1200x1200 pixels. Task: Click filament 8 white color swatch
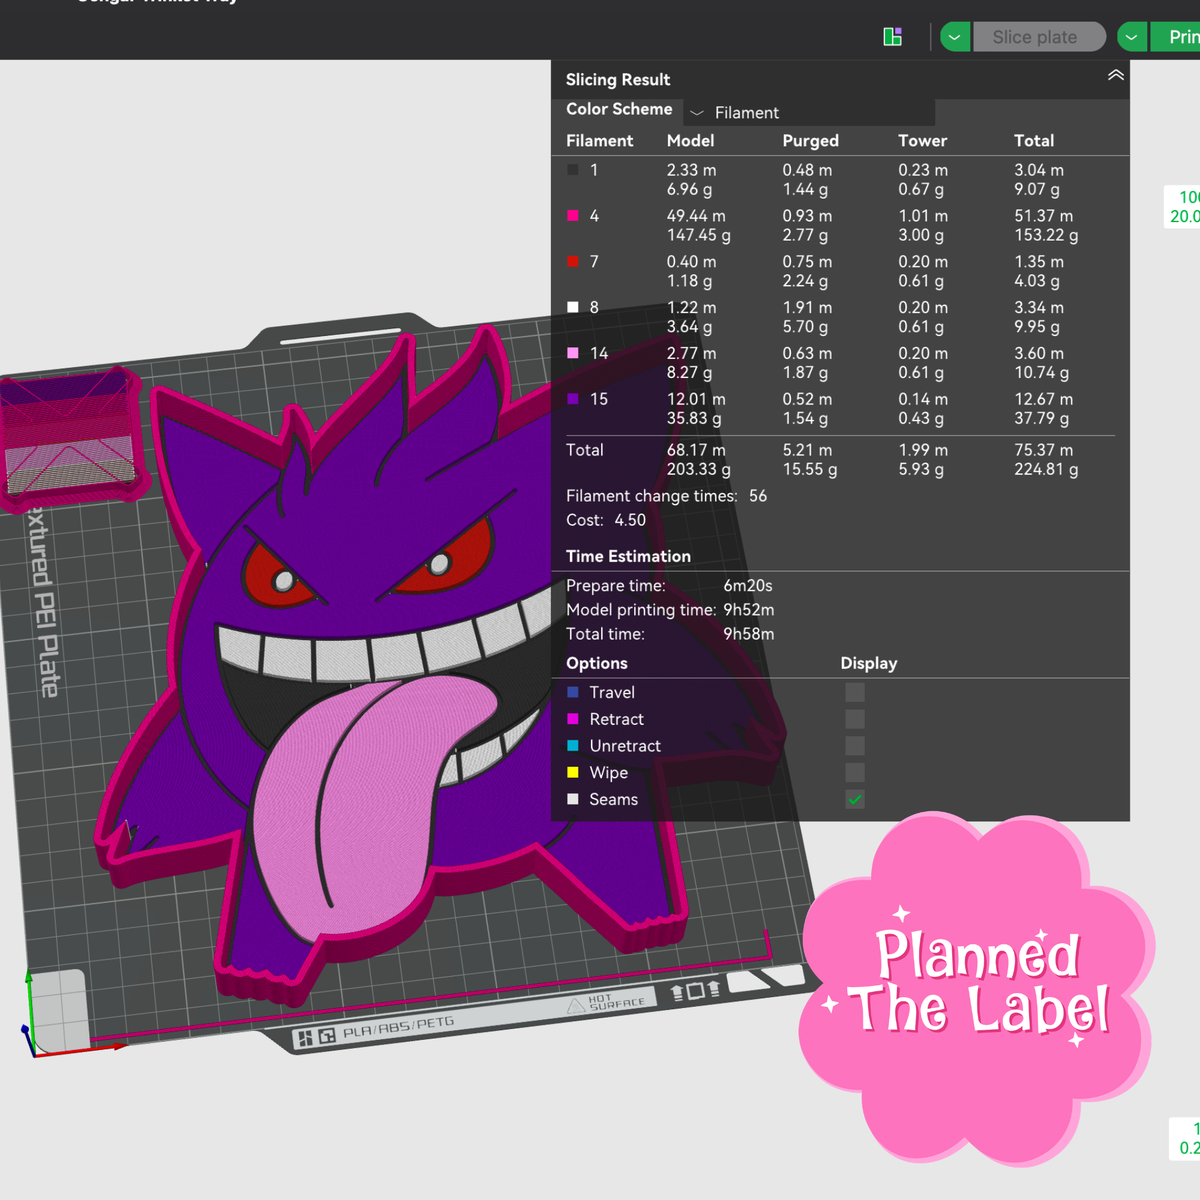573,307
